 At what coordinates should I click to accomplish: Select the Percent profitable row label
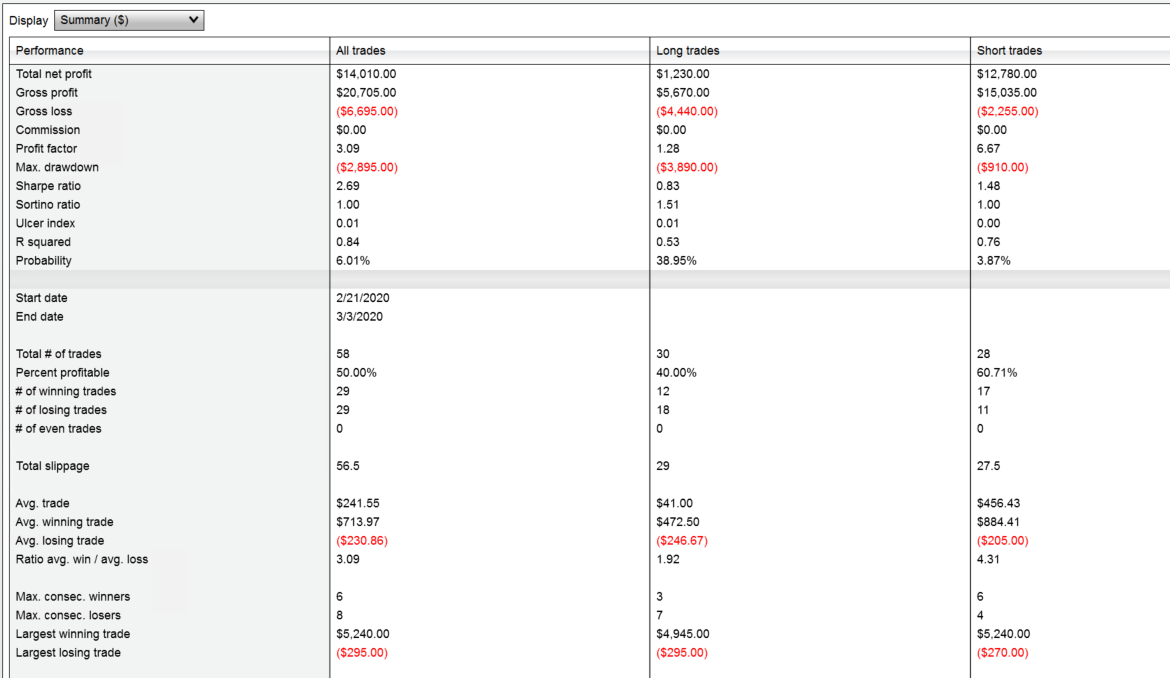tap(62, 372)
